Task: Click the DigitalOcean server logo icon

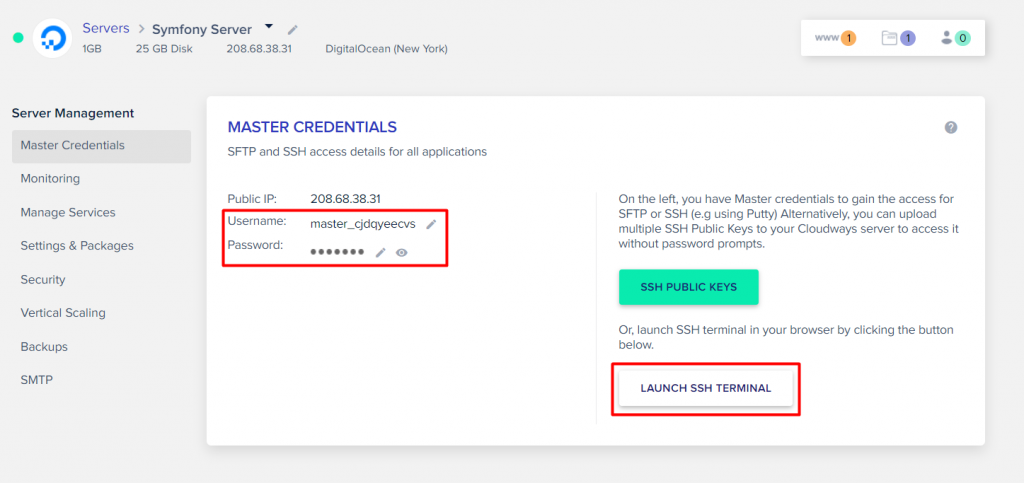Action: point(51,38)
